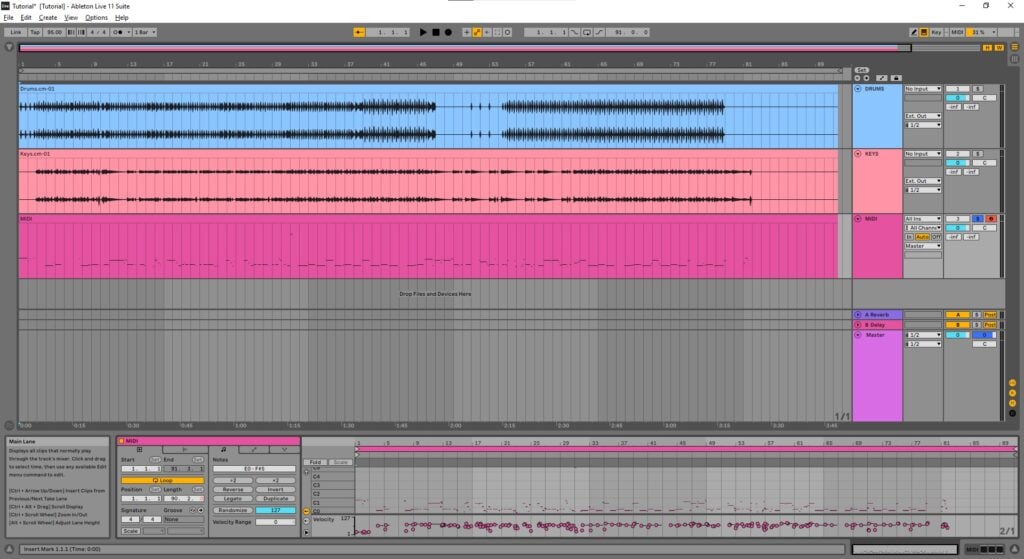The image size is (1024, 559).
Task: Open the Create menu
Action: click(x=48, y=18)
